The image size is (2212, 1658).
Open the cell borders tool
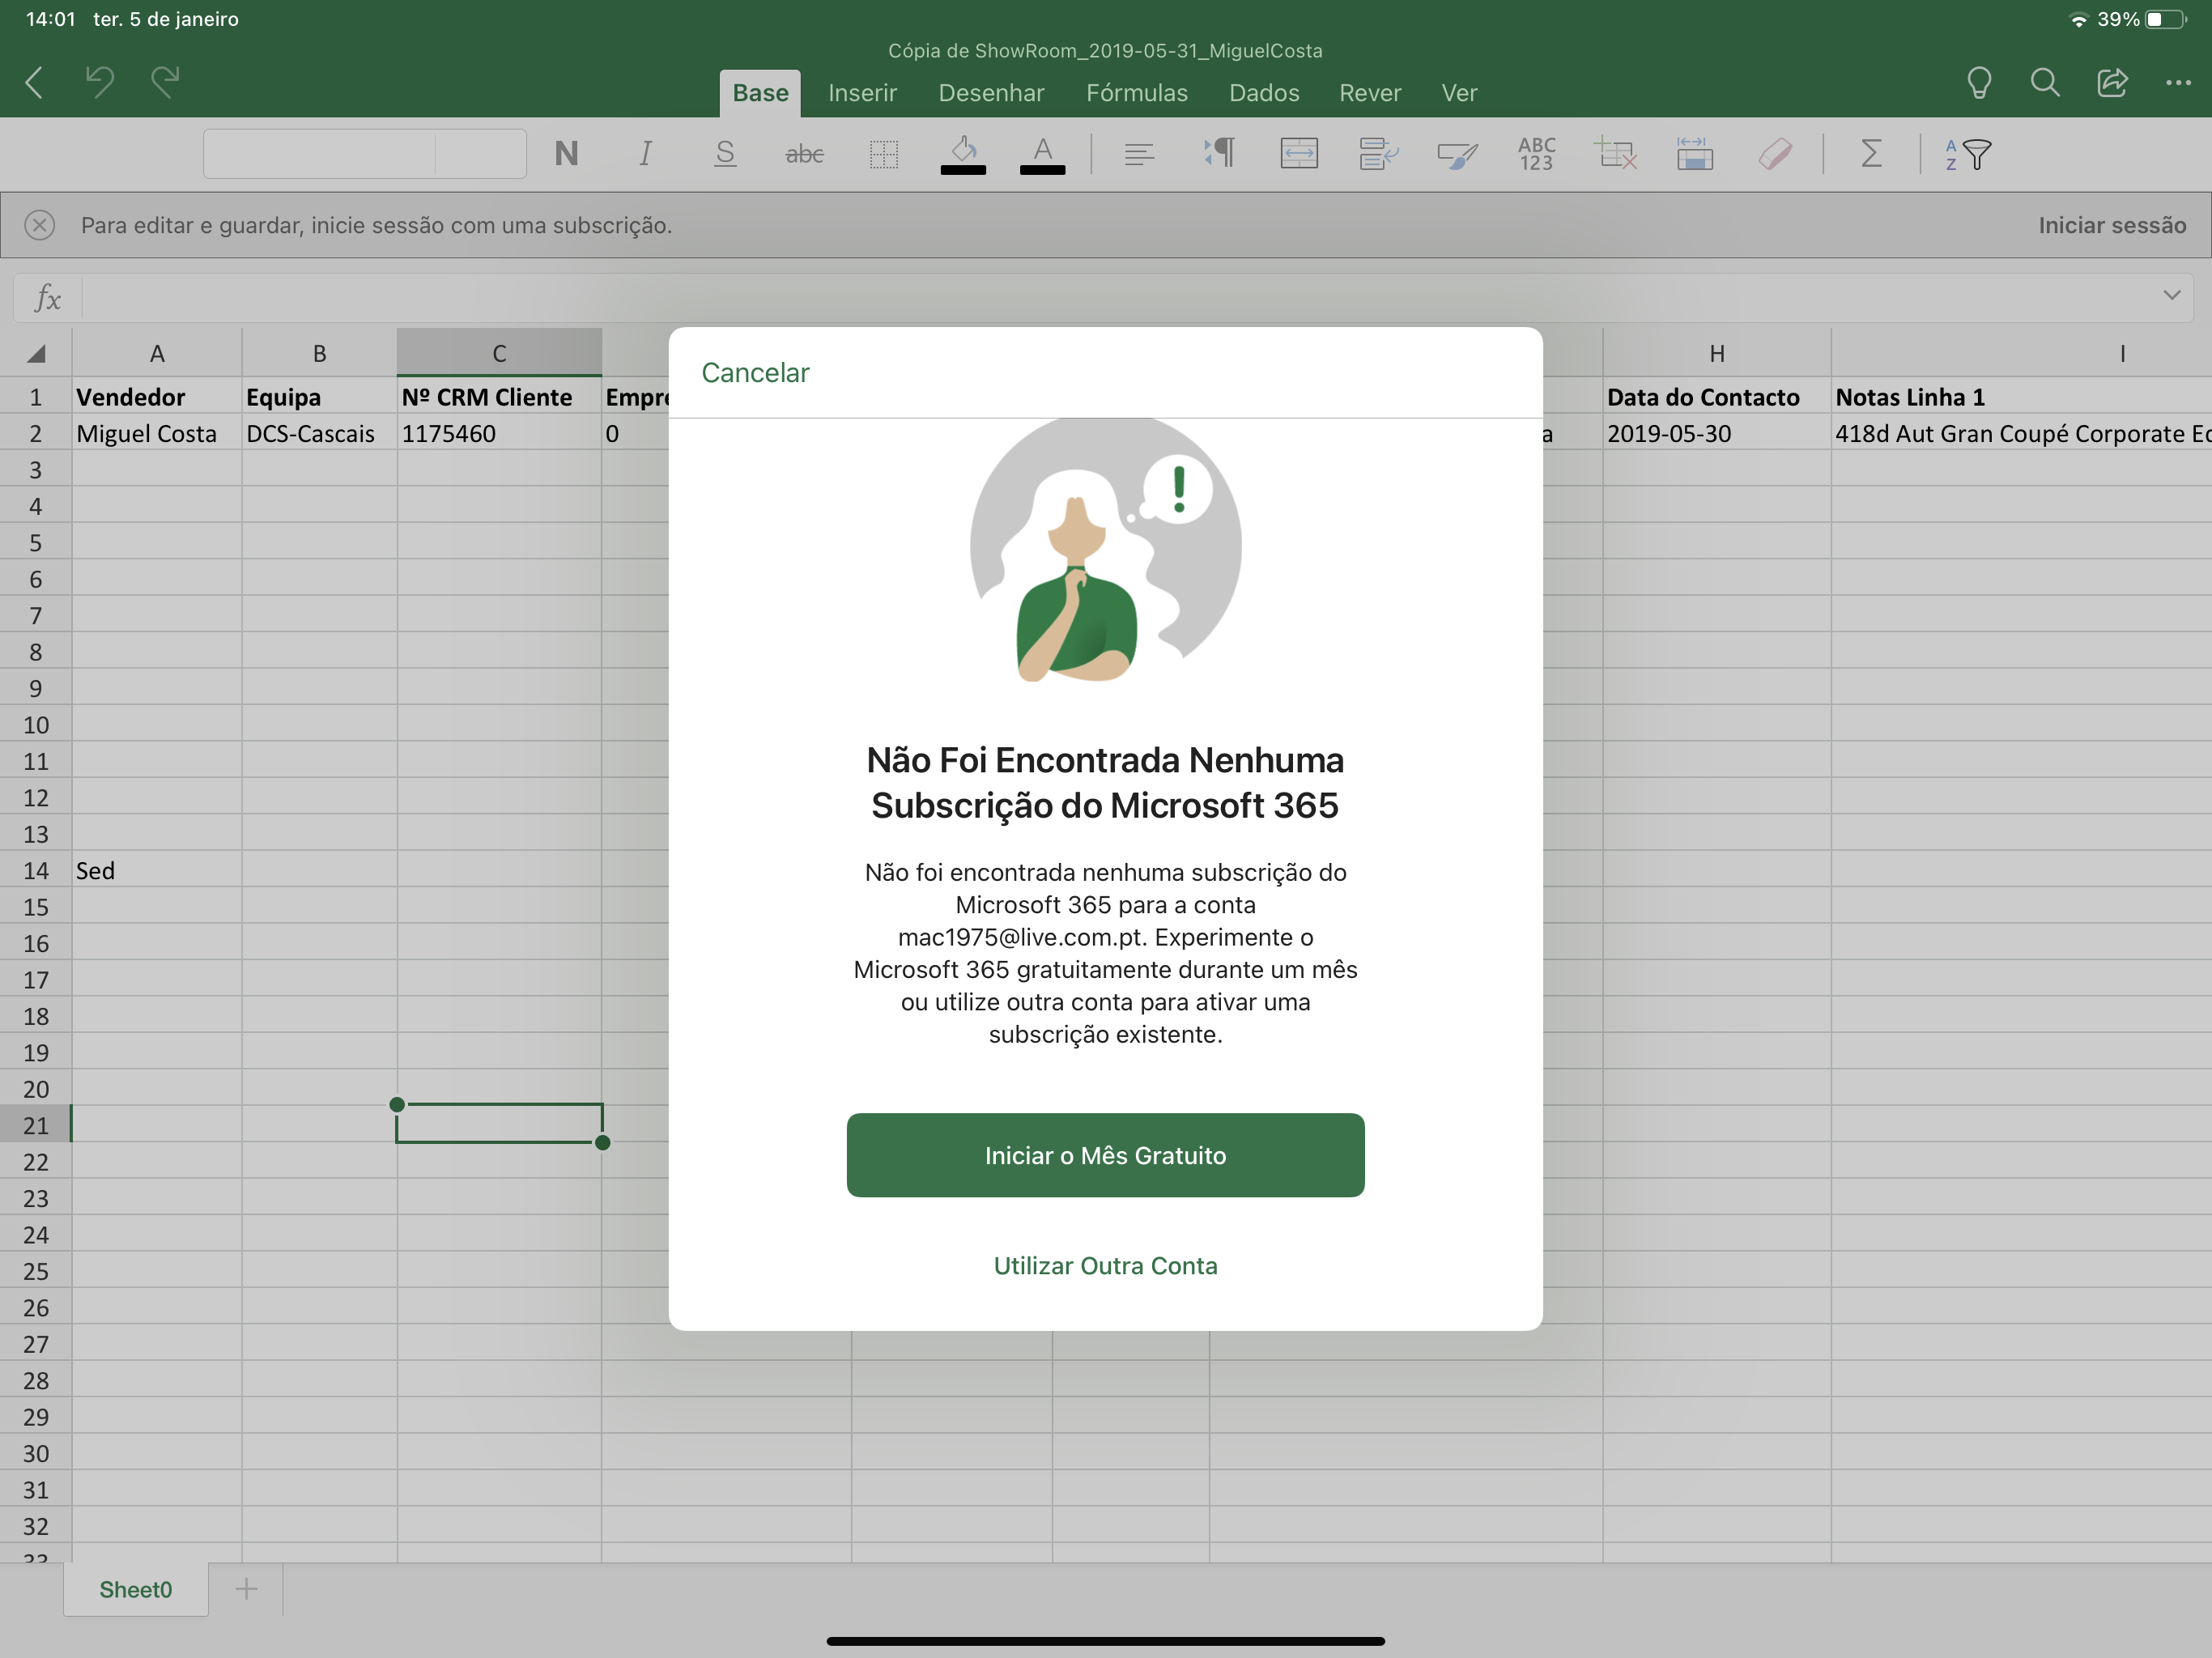883,154
